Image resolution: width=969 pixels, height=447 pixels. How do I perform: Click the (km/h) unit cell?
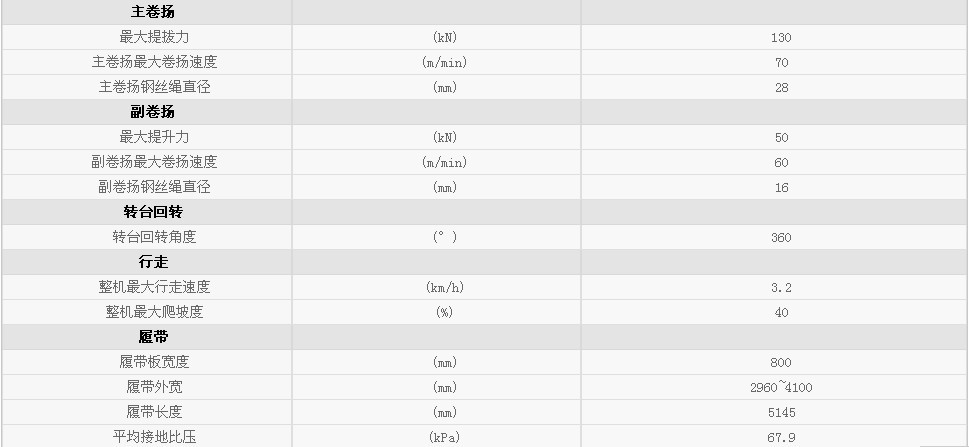pyautogui.click(x=444, y=287)
